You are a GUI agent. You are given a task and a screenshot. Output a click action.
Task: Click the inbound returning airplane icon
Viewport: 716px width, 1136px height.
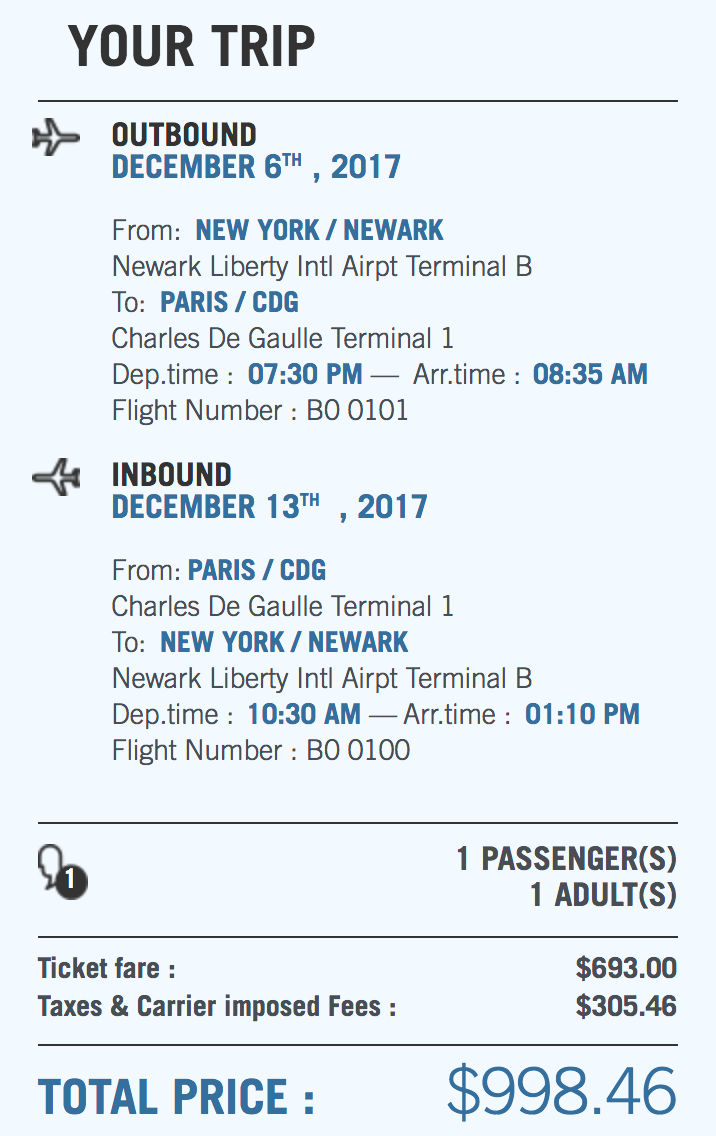pos(55,477)
